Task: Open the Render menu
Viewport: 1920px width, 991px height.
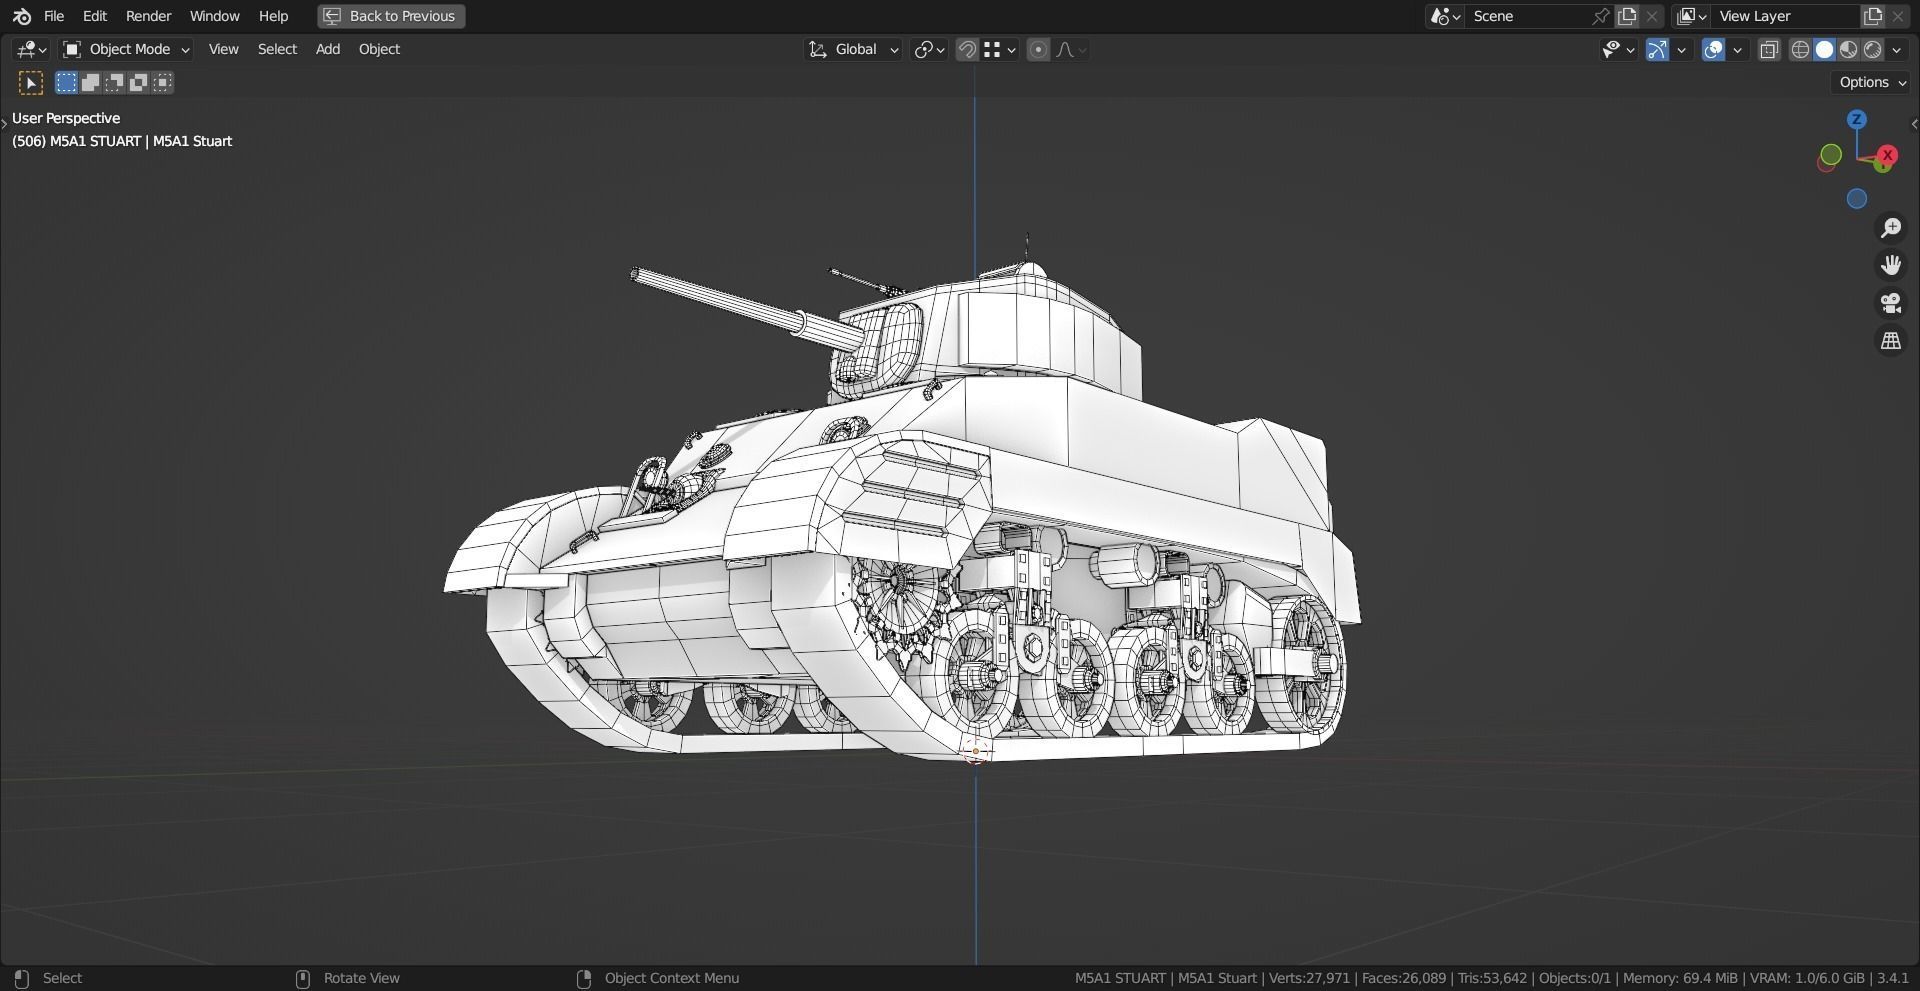Action: click(x=148, y=16)
